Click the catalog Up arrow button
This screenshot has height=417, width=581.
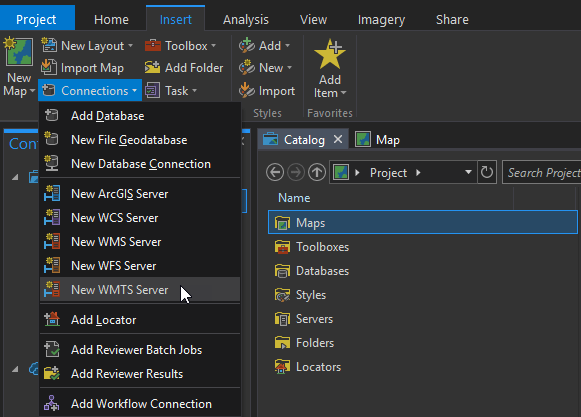(x=317, y=172)
